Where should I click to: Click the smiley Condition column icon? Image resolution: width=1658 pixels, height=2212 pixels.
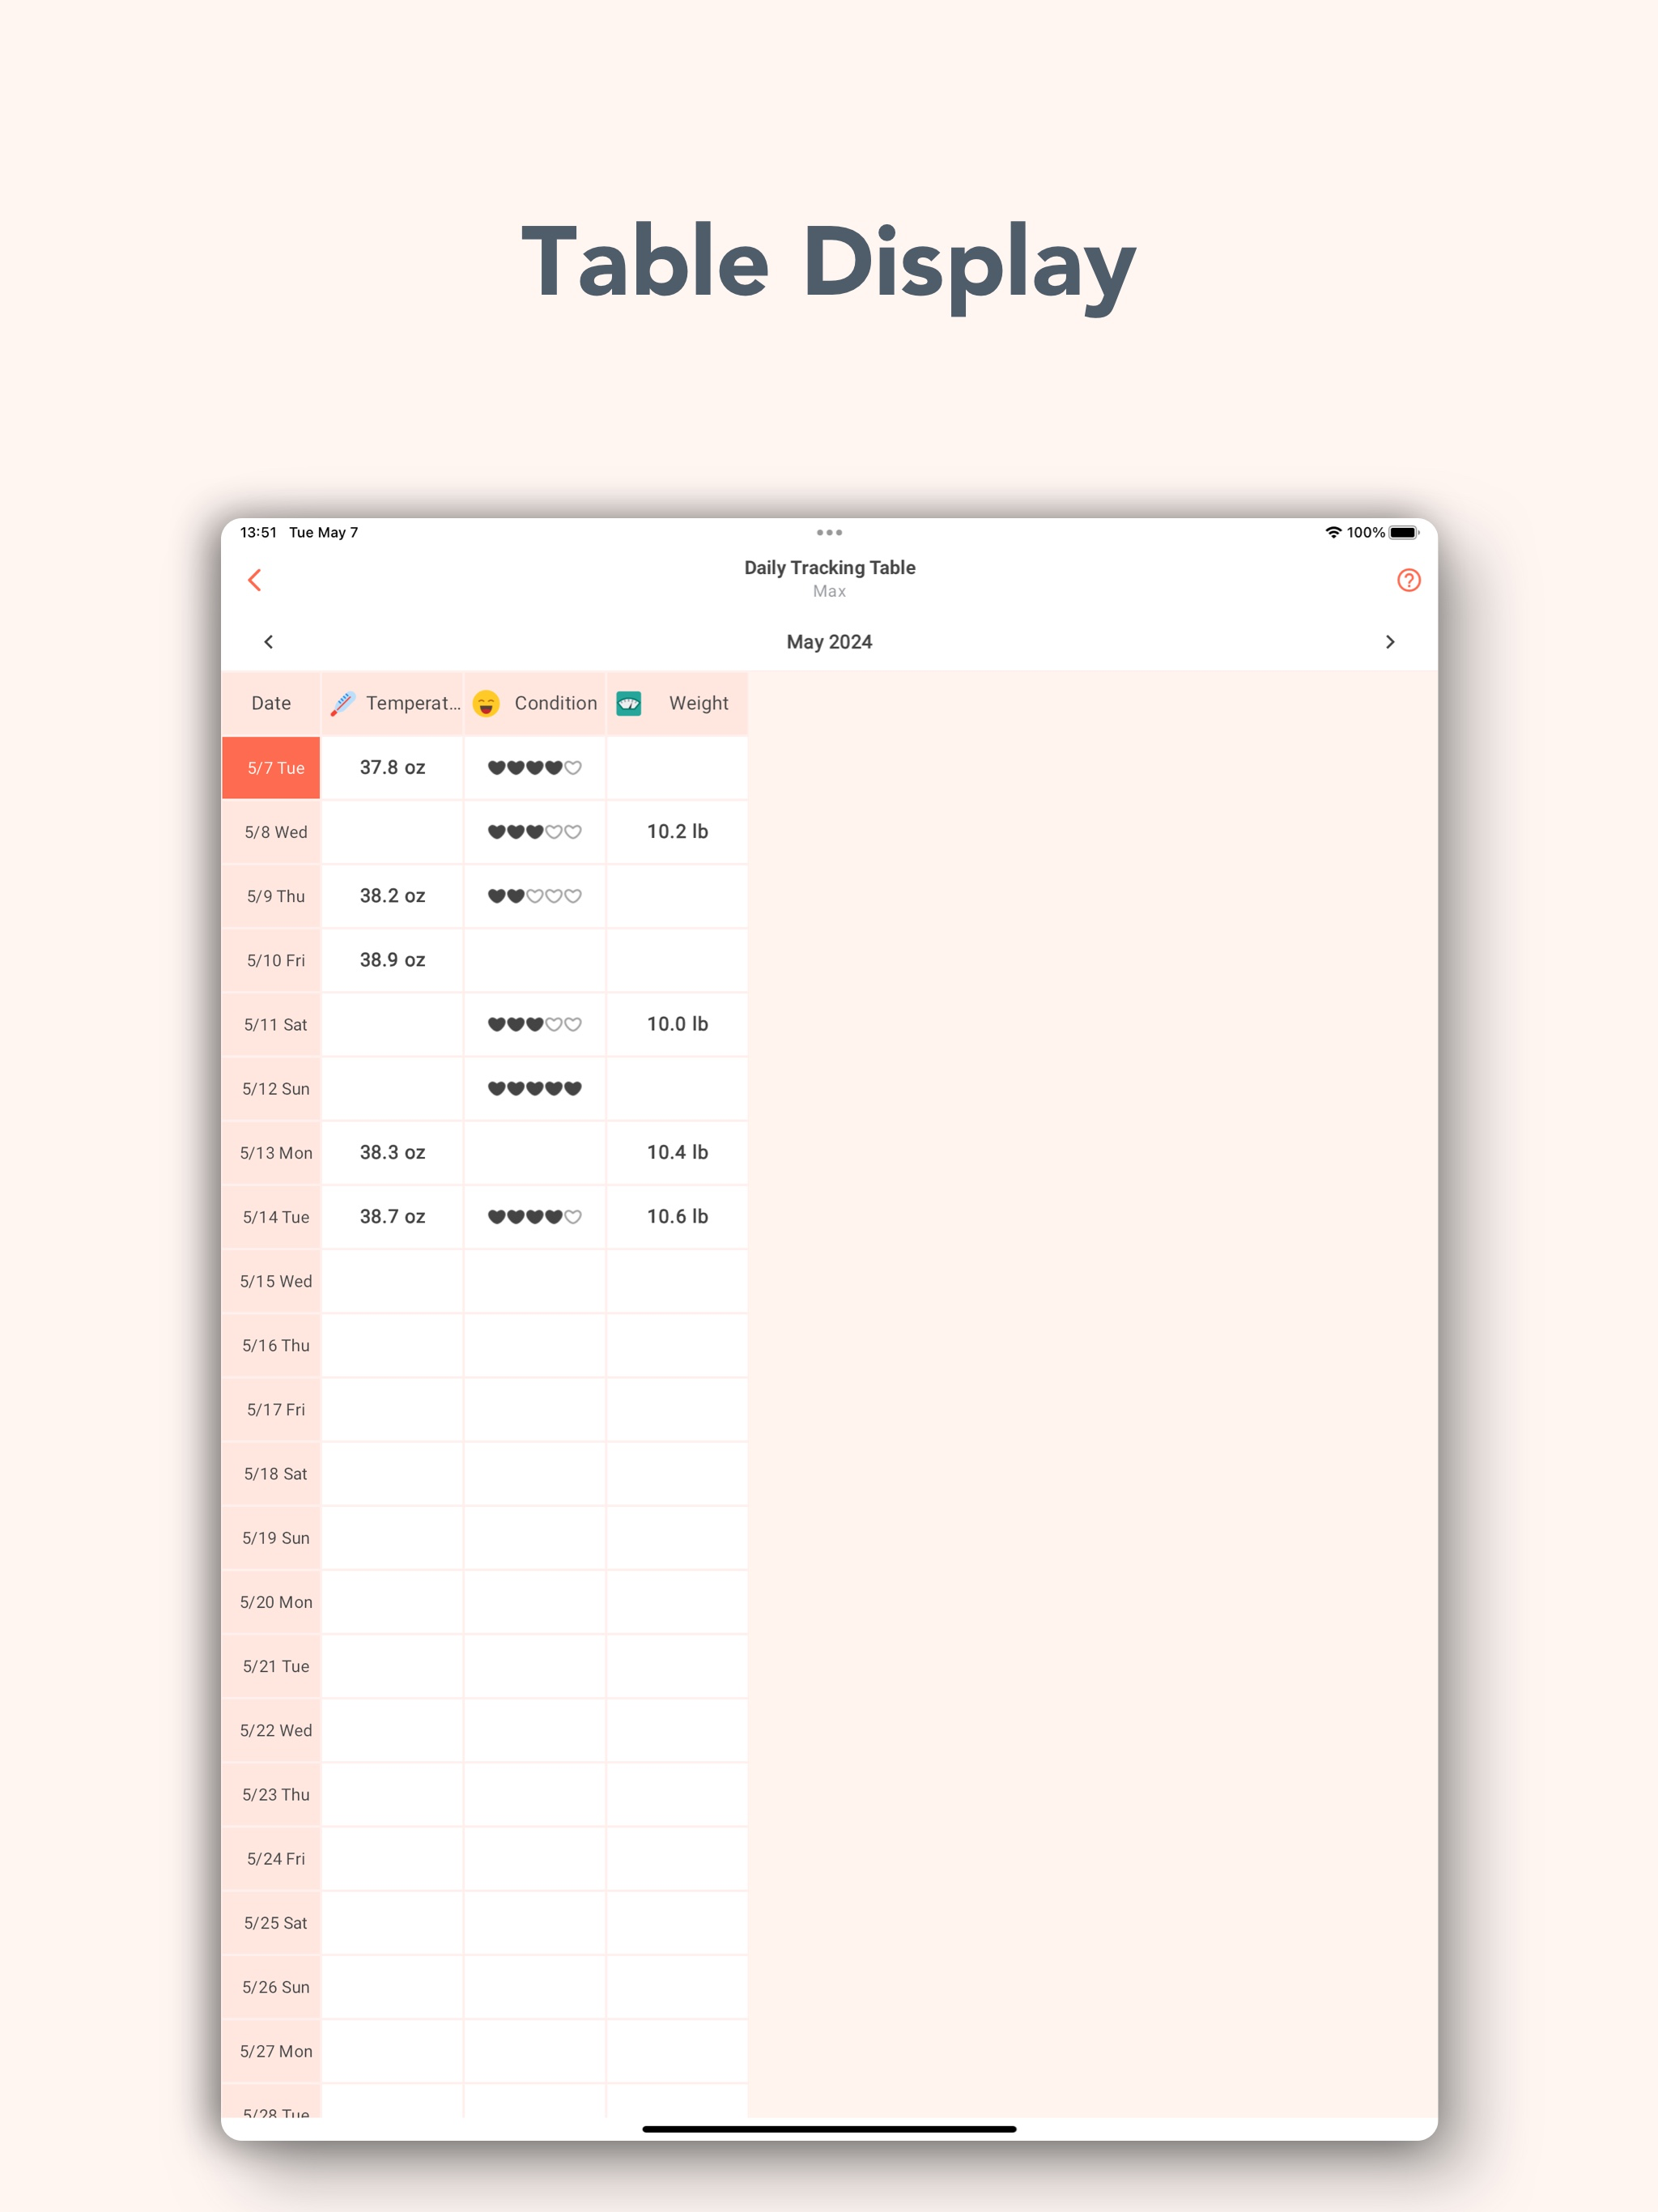pyautogui.click(x=486, y=703)
